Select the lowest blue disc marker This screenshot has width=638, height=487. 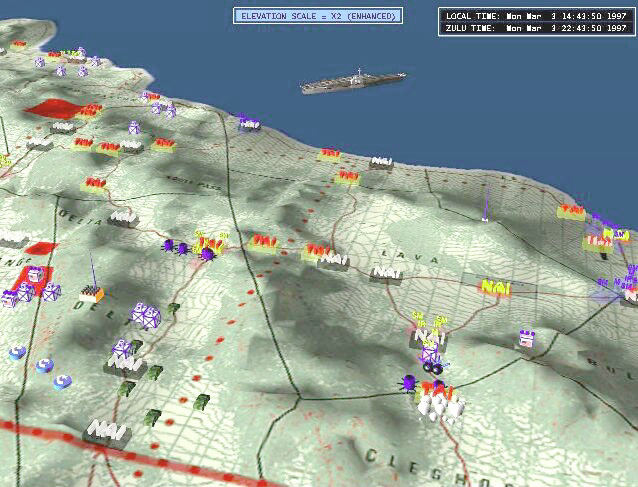(x=62, y=382)
